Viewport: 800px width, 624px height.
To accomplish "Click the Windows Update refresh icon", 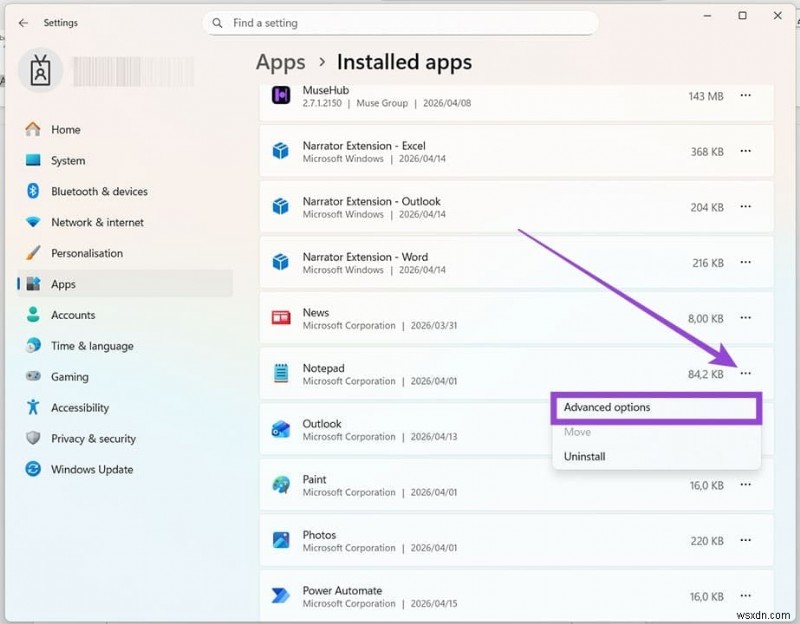I will coord(33,469).
